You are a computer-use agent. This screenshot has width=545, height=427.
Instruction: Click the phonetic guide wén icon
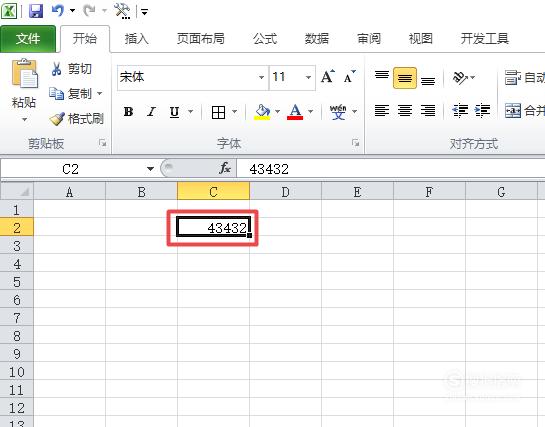pyautogui.click(x=338, y=112)
